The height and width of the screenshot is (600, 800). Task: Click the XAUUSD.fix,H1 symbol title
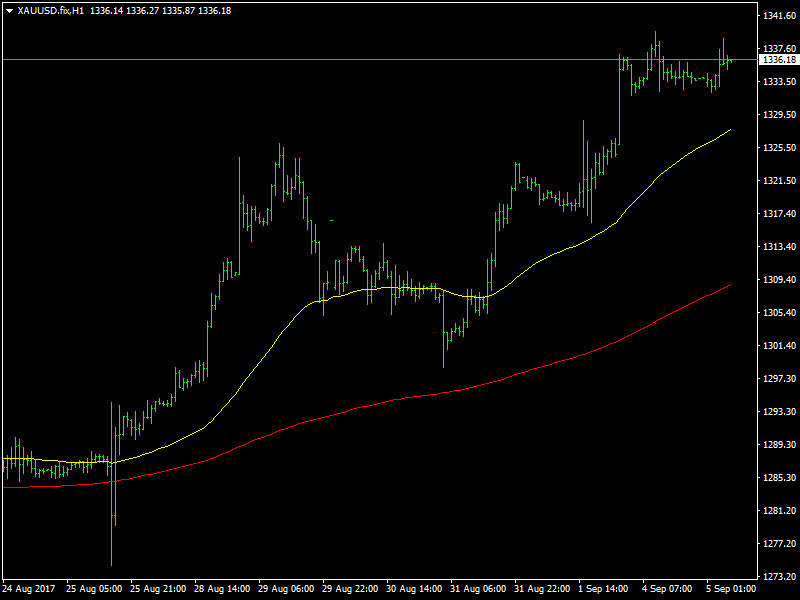tap(51, 11)
